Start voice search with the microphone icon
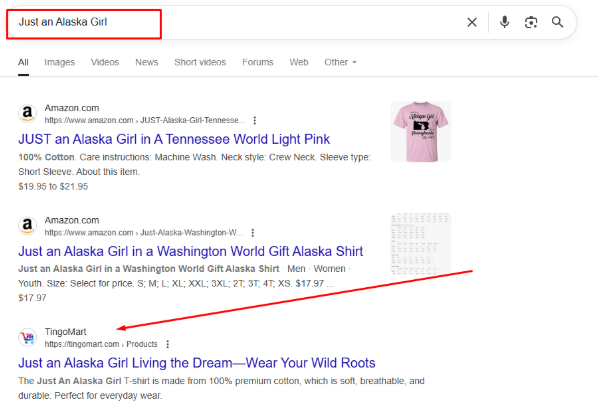 tap(504, 22)
